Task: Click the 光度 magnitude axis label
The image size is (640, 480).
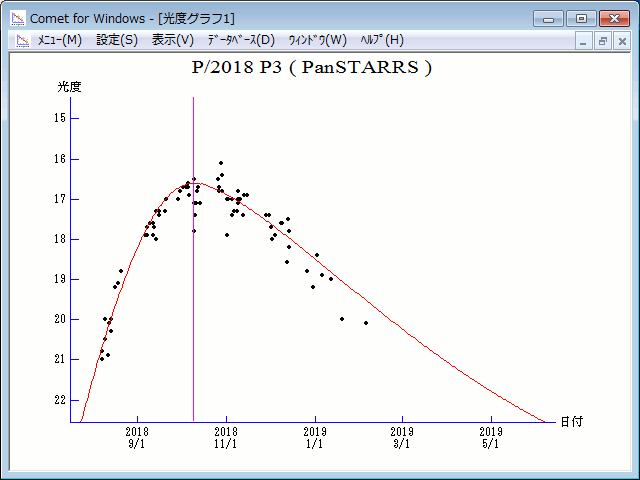Action: click(x=69, y=87)
